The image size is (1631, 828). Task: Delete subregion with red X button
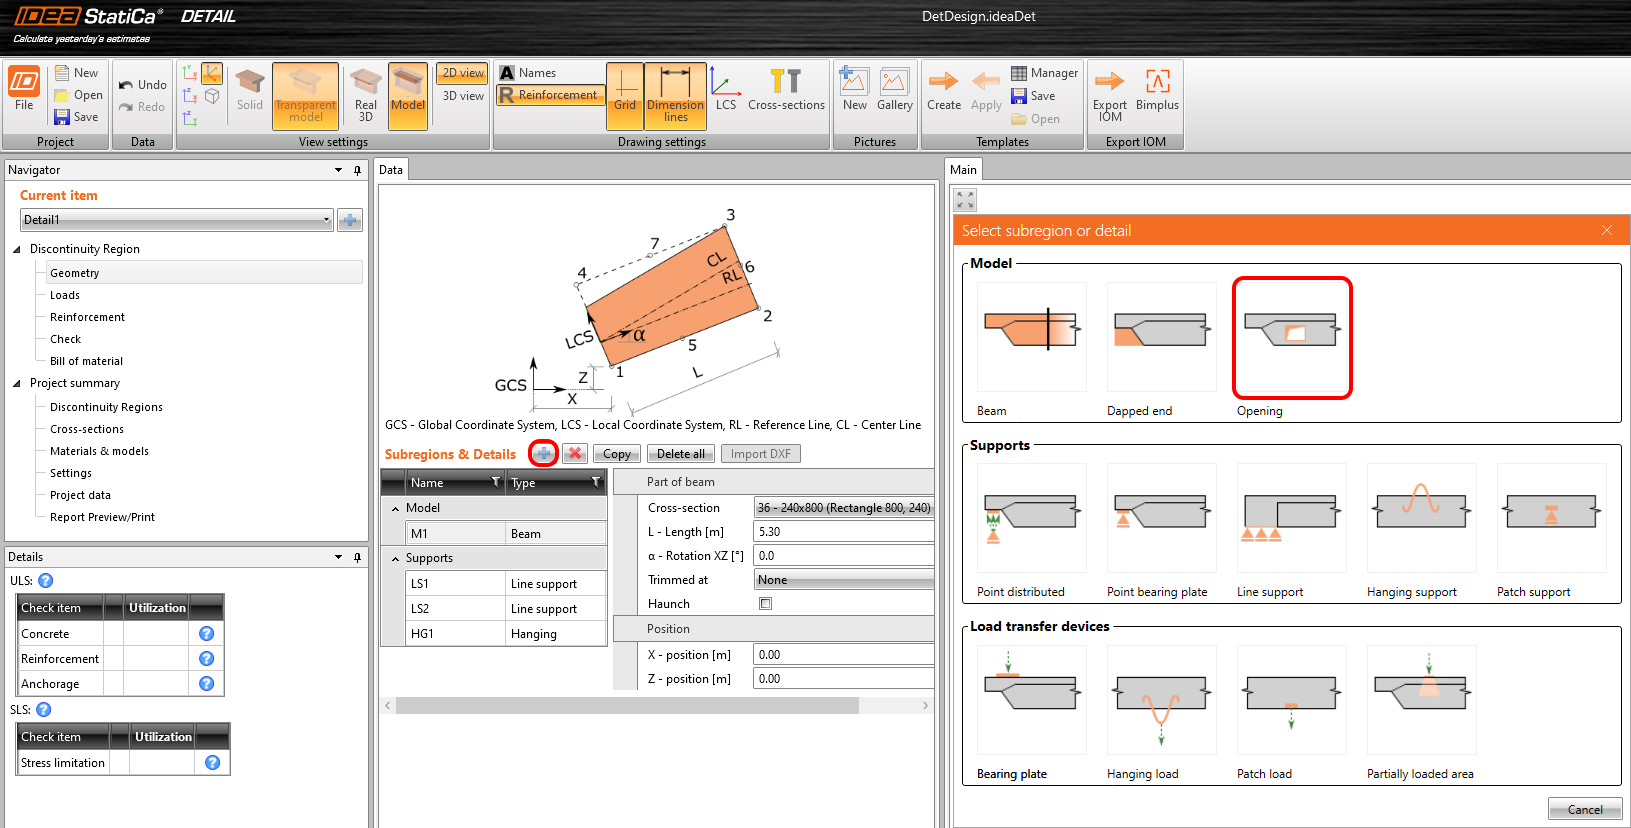tap(575, 454)
